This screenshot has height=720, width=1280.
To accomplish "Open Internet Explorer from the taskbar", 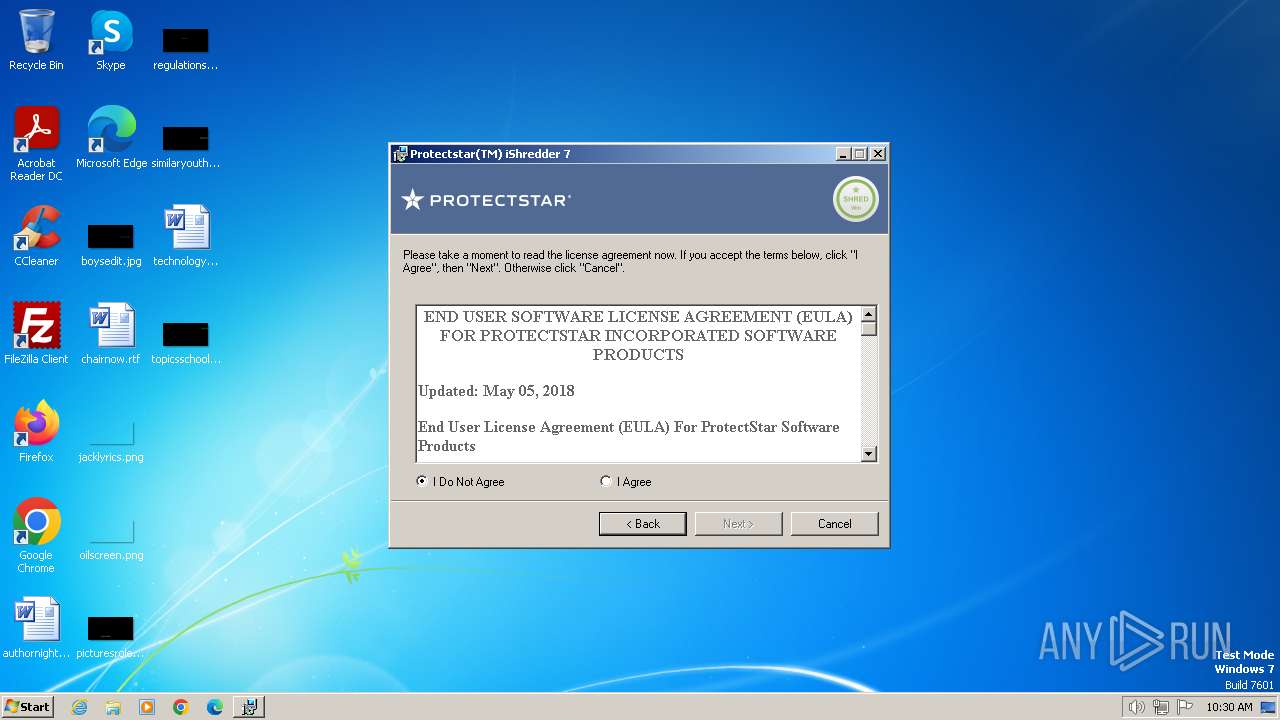I will point(79,707).
